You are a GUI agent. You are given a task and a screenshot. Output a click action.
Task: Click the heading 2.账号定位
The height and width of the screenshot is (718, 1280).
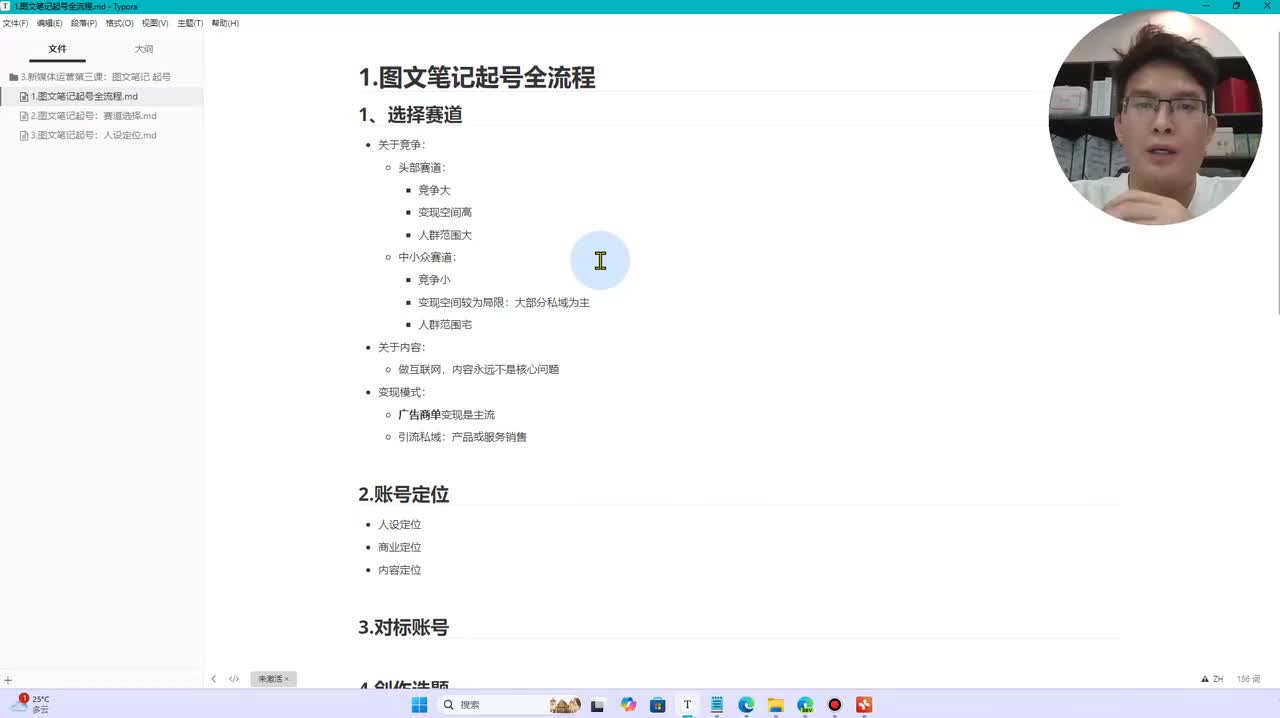(x=404, y=494)
